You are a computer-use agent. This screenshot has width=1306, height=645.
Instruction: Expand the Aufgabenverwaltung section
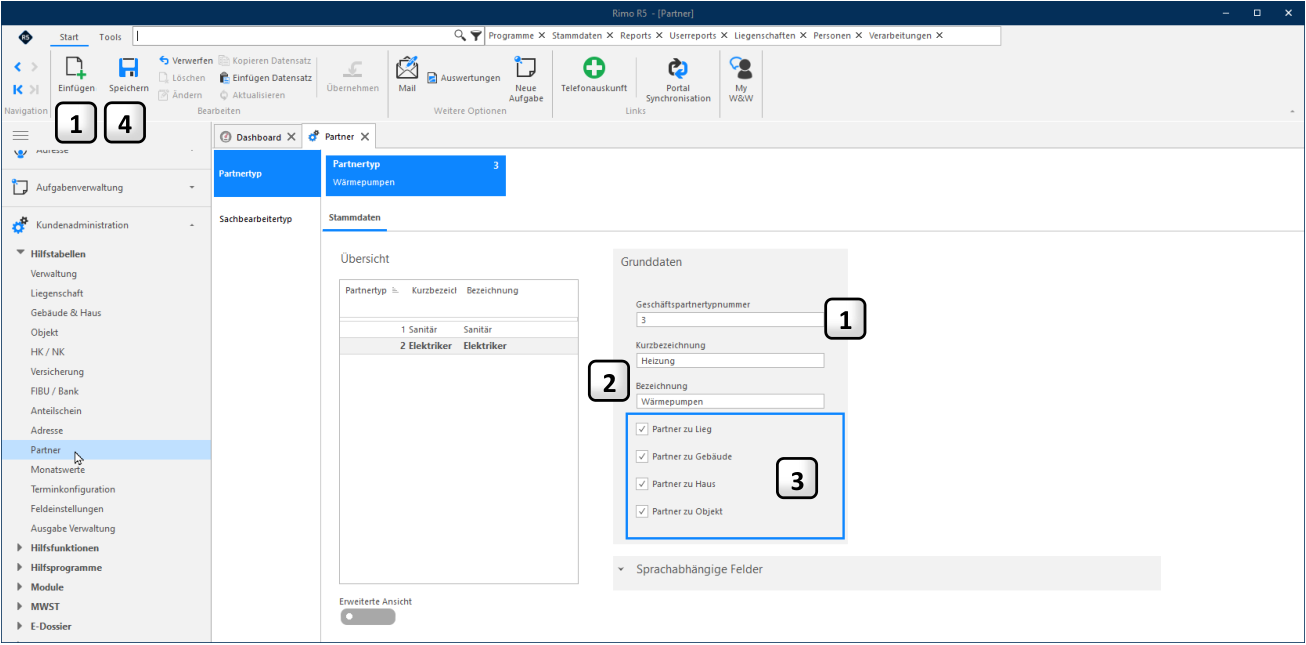pos(192,187)
